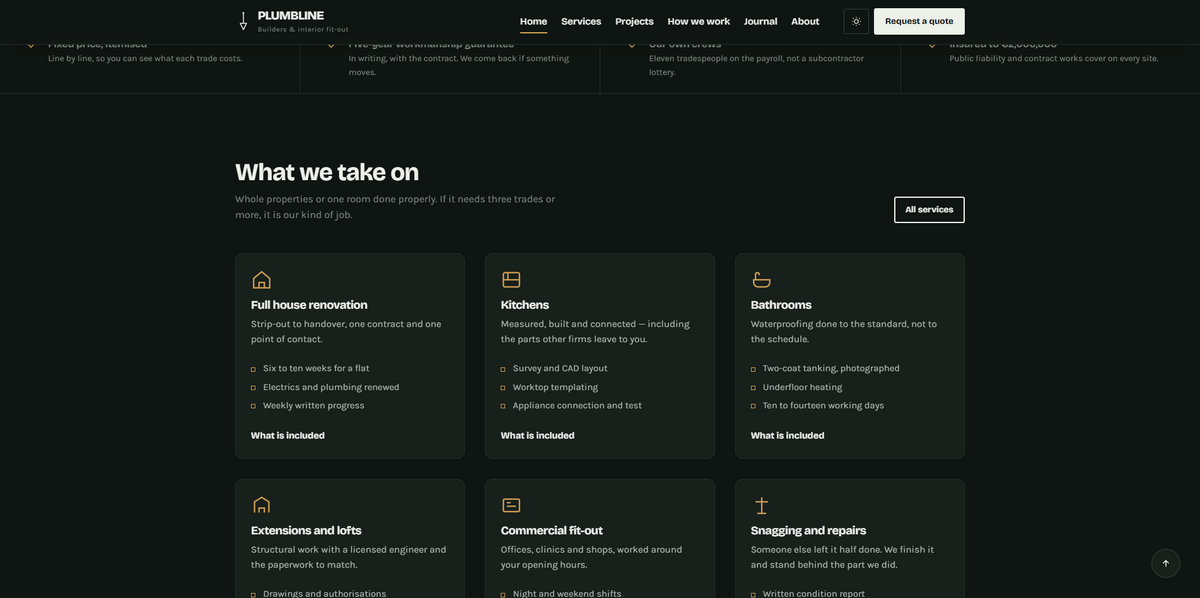Viewport: 1200px width, 598px height.
Task: Click the Full house renovation heading
Action: pos(309,304)
